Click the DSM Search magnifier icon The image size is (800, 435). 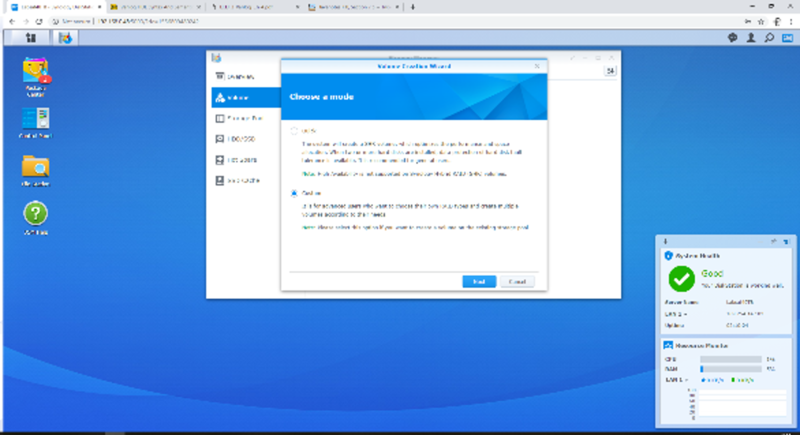point(769,38)
